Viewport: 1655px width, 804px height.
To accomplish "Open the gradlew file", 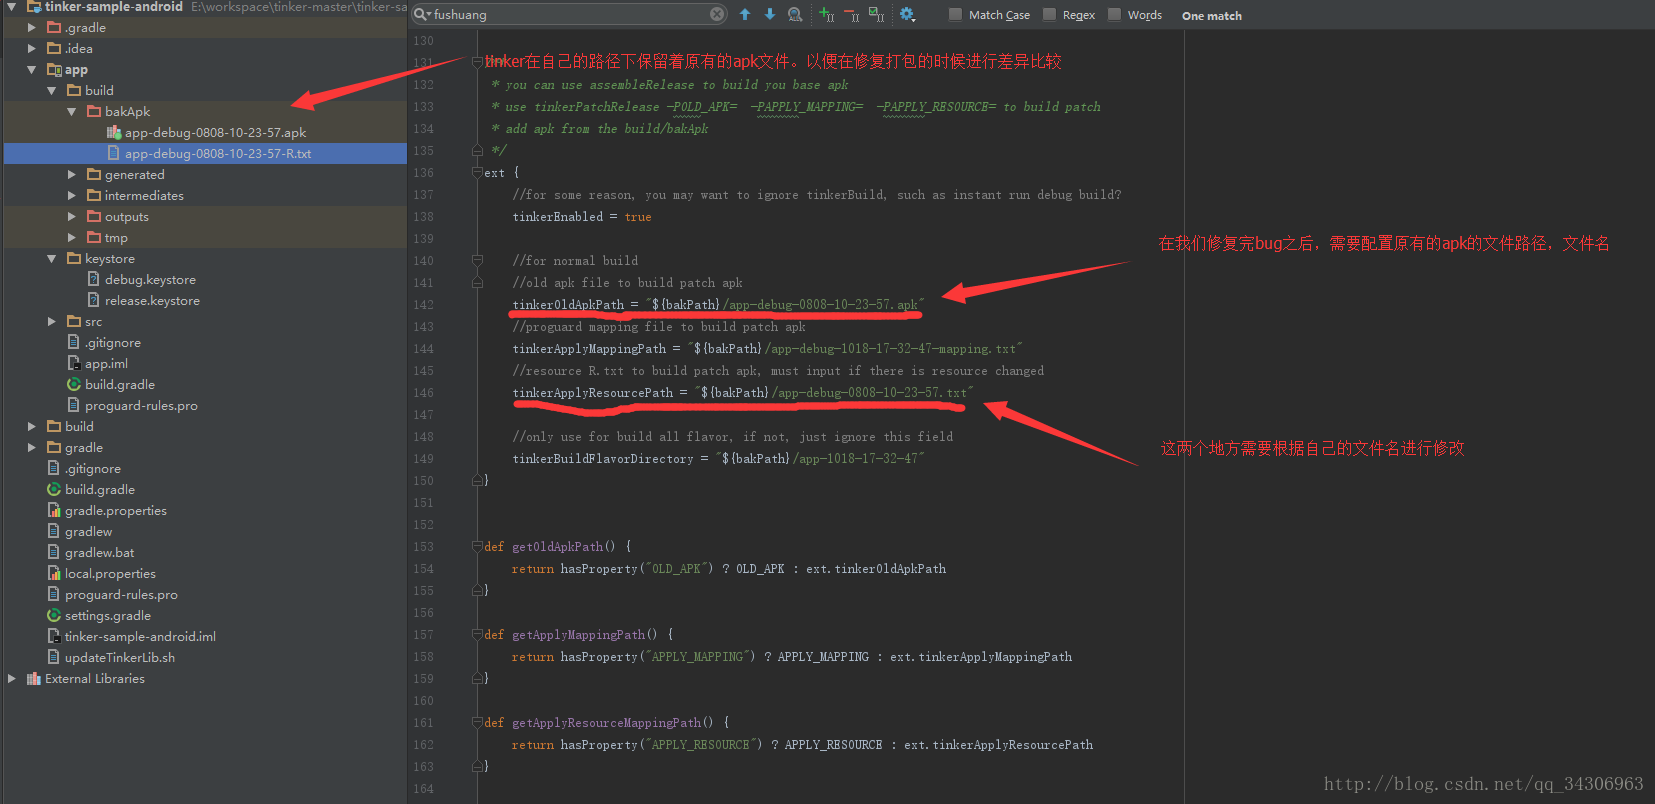I will [88, 531].
